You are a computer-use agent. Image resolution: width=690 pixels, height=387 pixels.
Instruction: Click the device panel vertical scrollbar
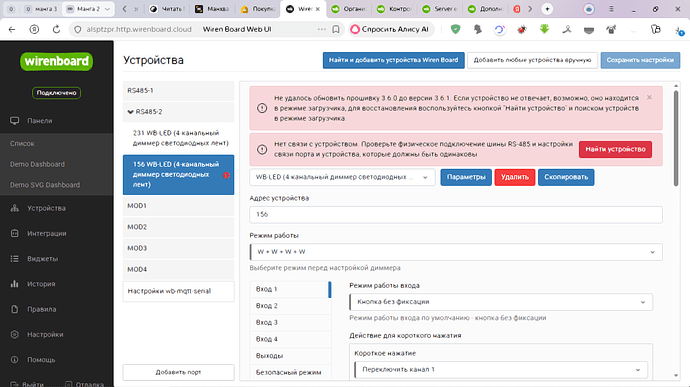[676, 139]
